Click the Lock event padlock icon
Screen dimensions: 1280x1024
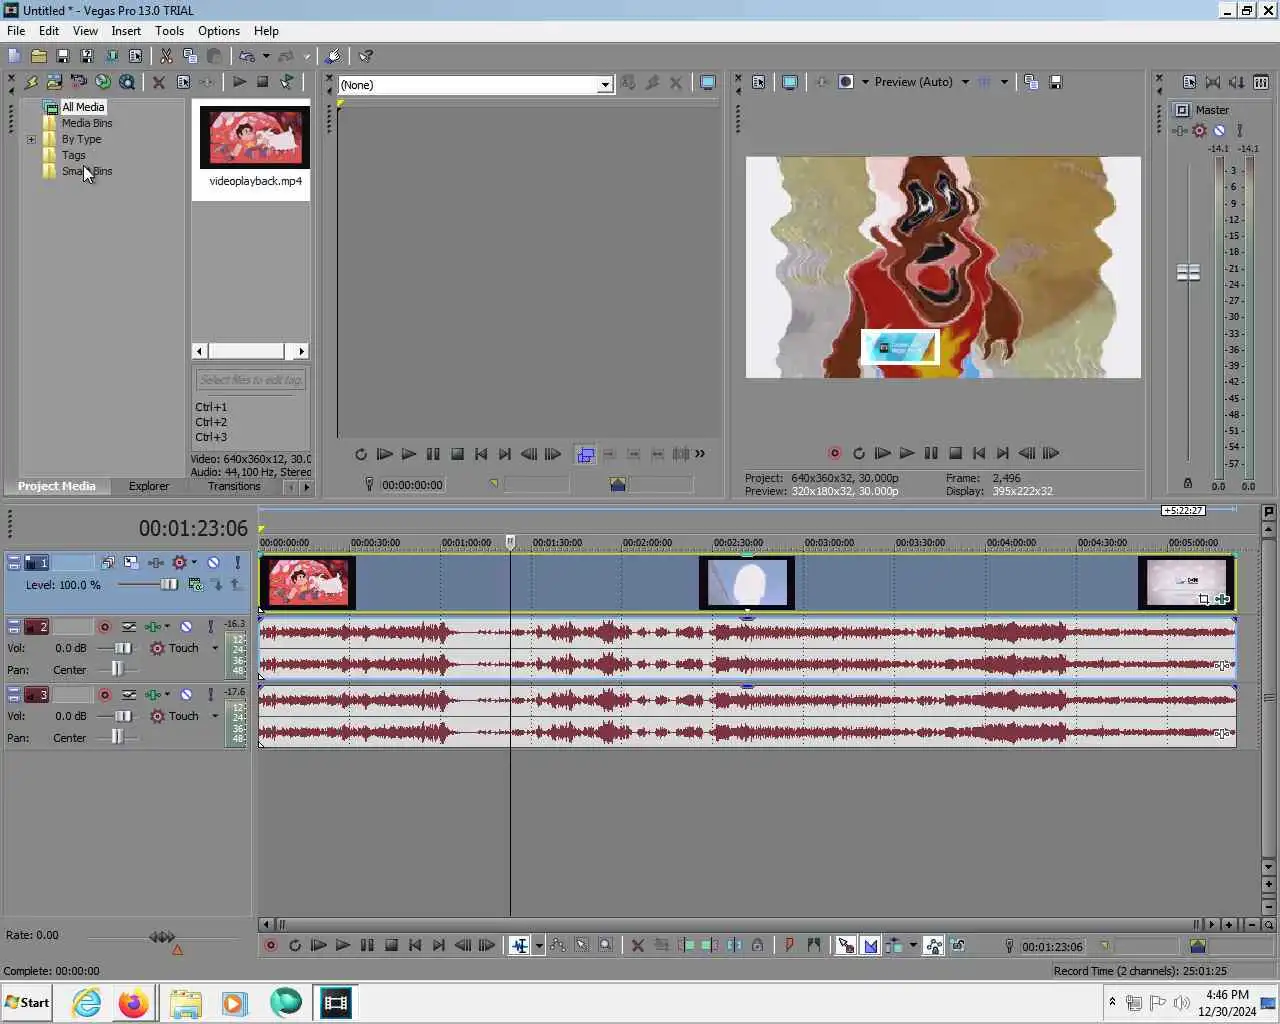[x=758, y=945]
